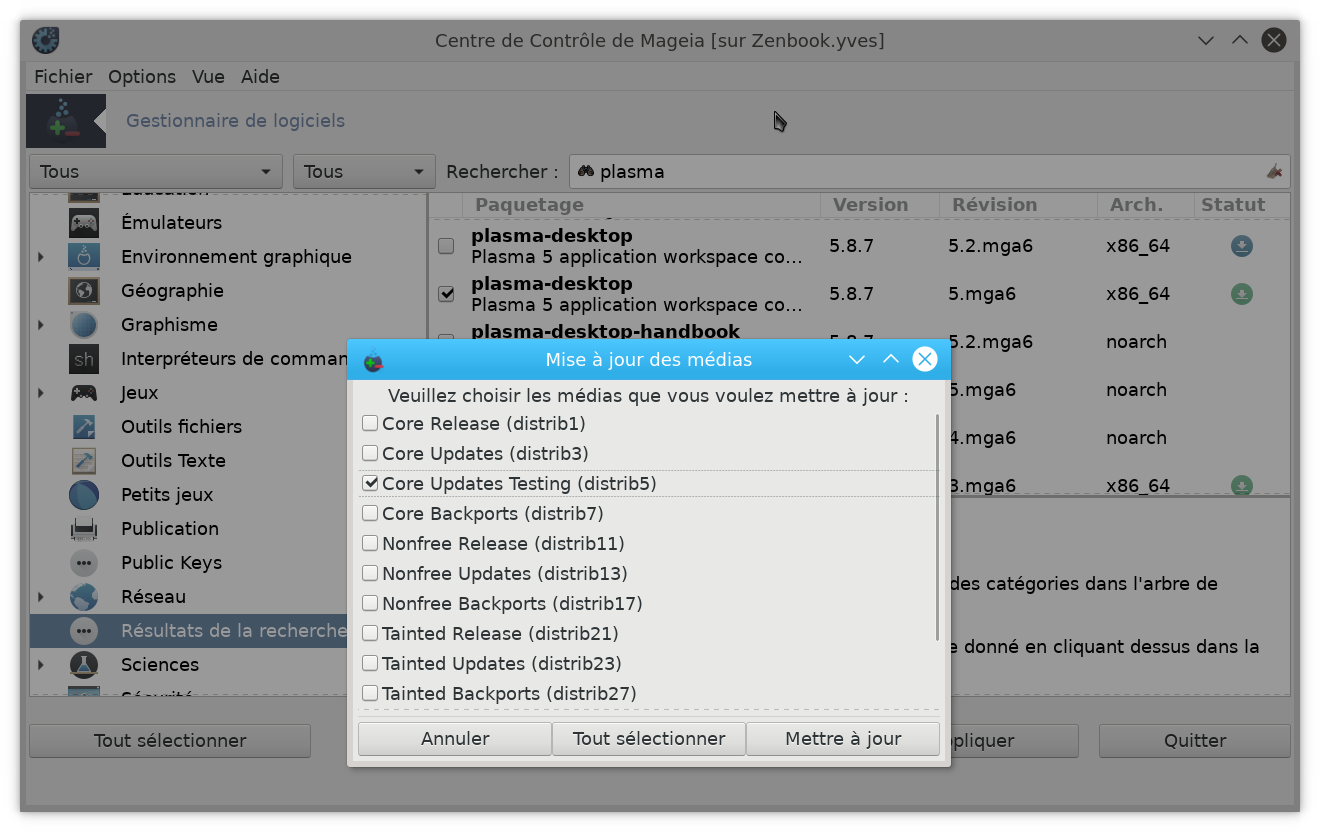Expand the Jeux tree node
The height and width of the screenshot is (832, 1320).
tap(41, 393)
